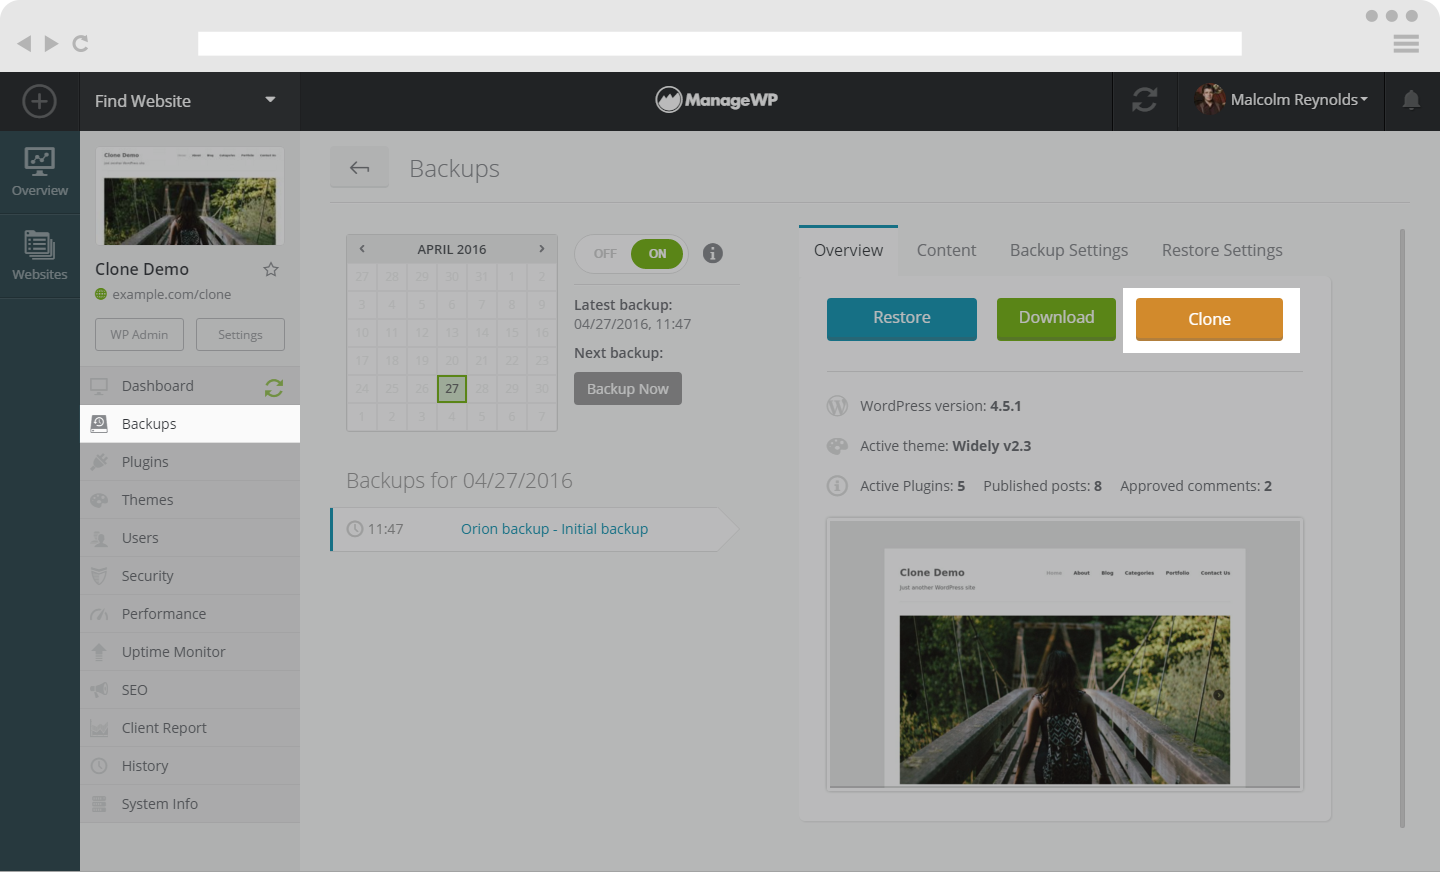Open WP Admin for Clone Demo
Screen dimensions: 1440x872
coord(140,335)
